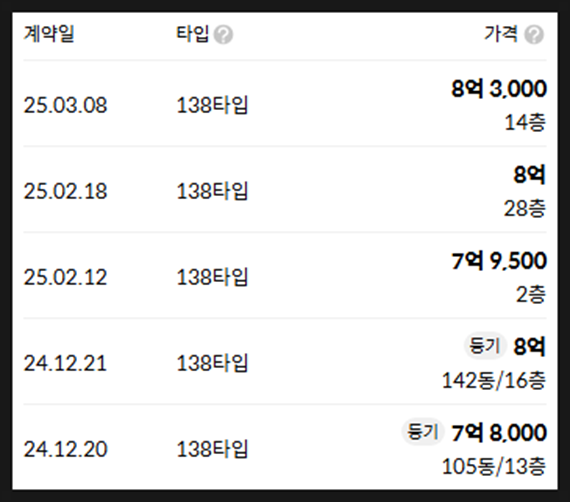Open the 25.02.18 transaction row
The width and height of the screenshot is (570, 502).
pyautogui.click(x=285, y=189)
